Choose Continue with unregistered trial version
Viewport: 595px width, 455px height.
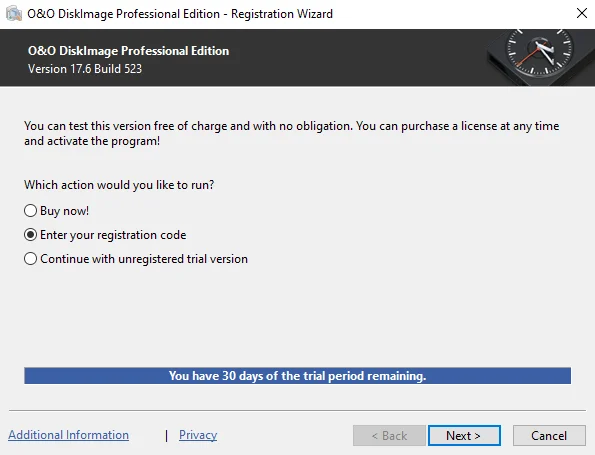coord(30,259)
